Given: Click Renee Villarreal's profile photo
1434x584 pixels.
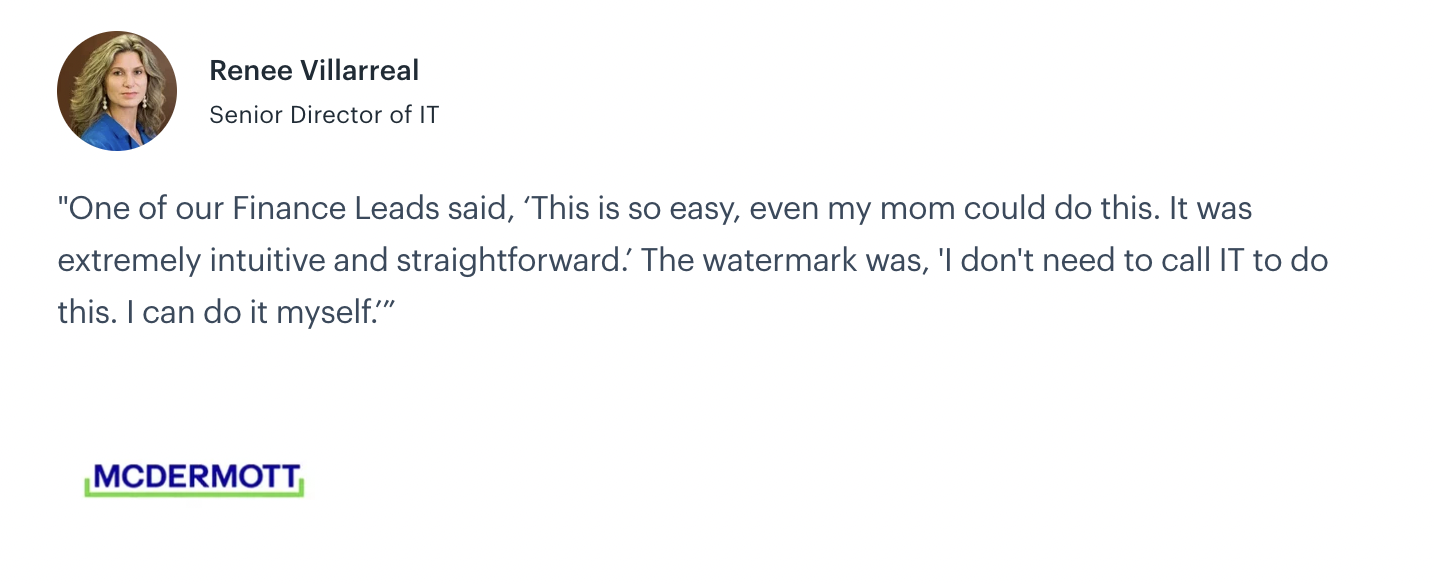Looking at the screenshot, I should [x=117, y=91].
